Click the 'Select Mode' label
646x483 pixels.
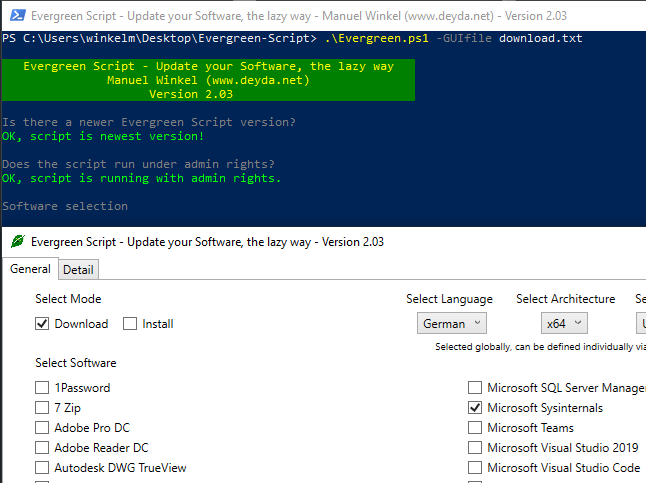68,299
